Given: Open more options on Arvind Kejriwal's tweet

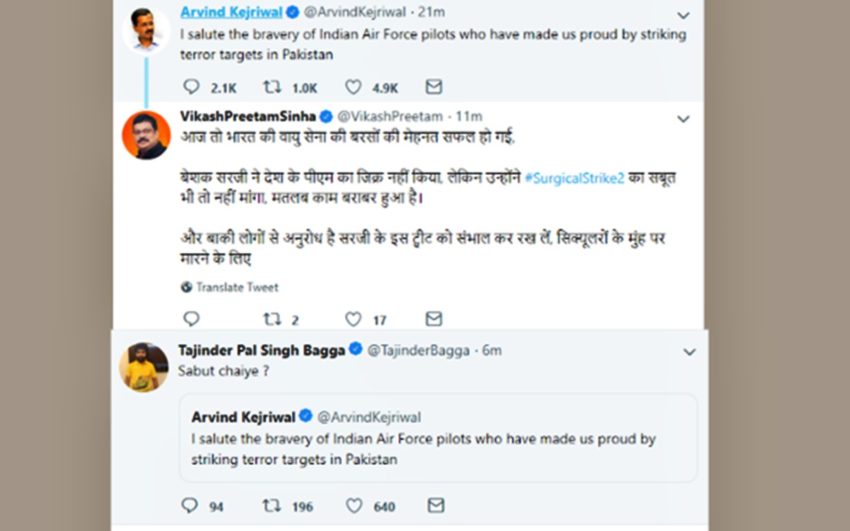Looking at the screenshot, I should 683,15.
